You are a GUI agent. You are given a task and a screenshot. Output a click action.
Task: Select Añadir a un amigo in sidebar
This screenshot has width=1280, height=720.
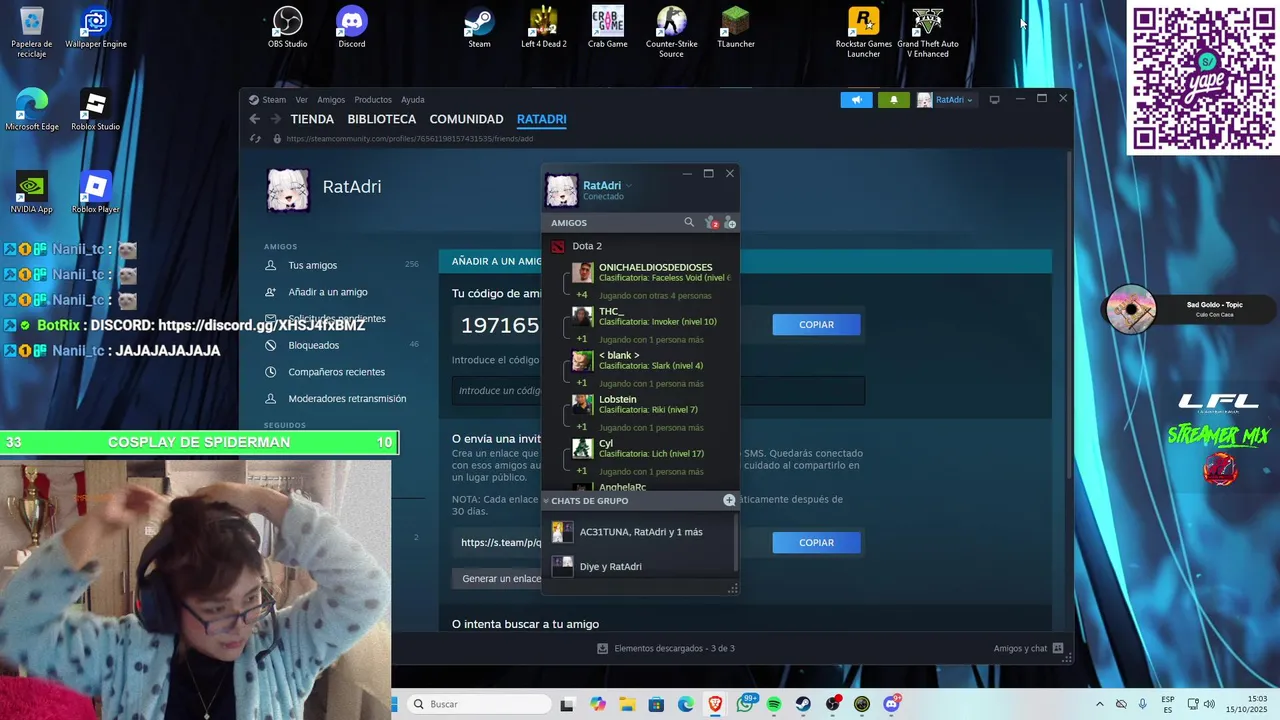click(328, 292)
